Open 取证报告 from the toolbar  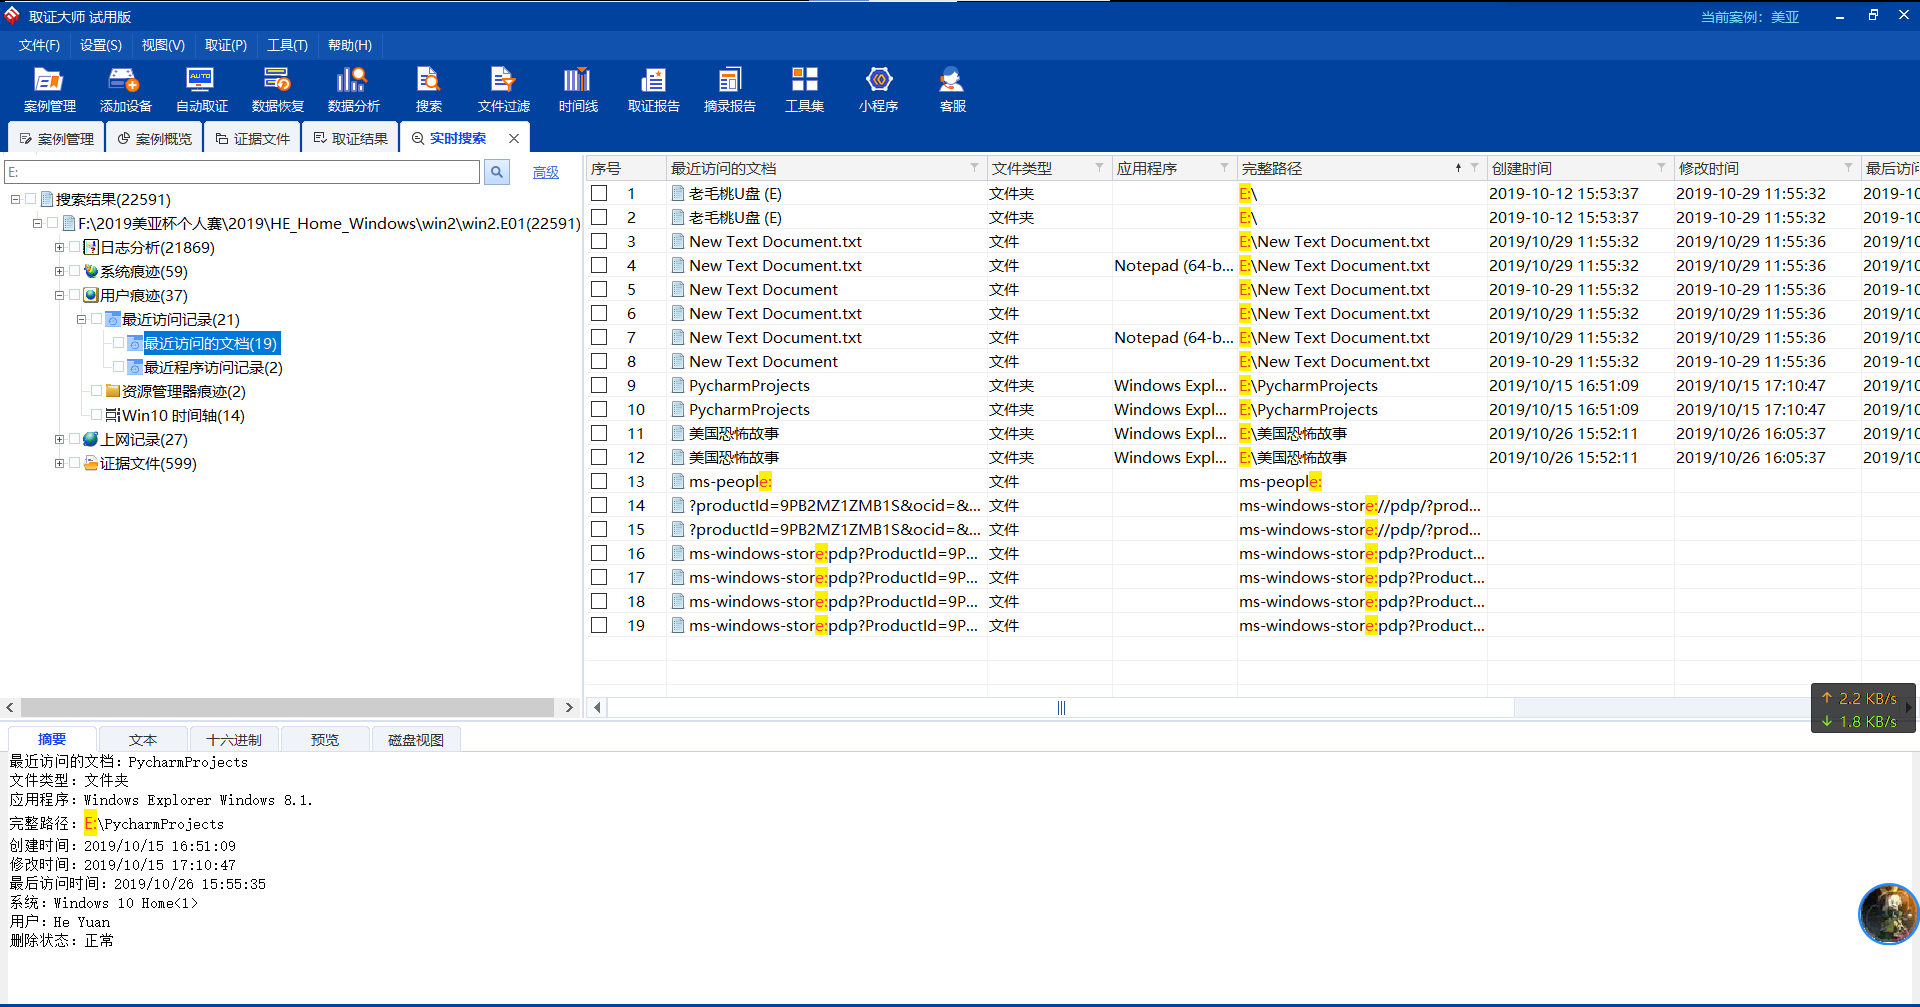[653, 90]
